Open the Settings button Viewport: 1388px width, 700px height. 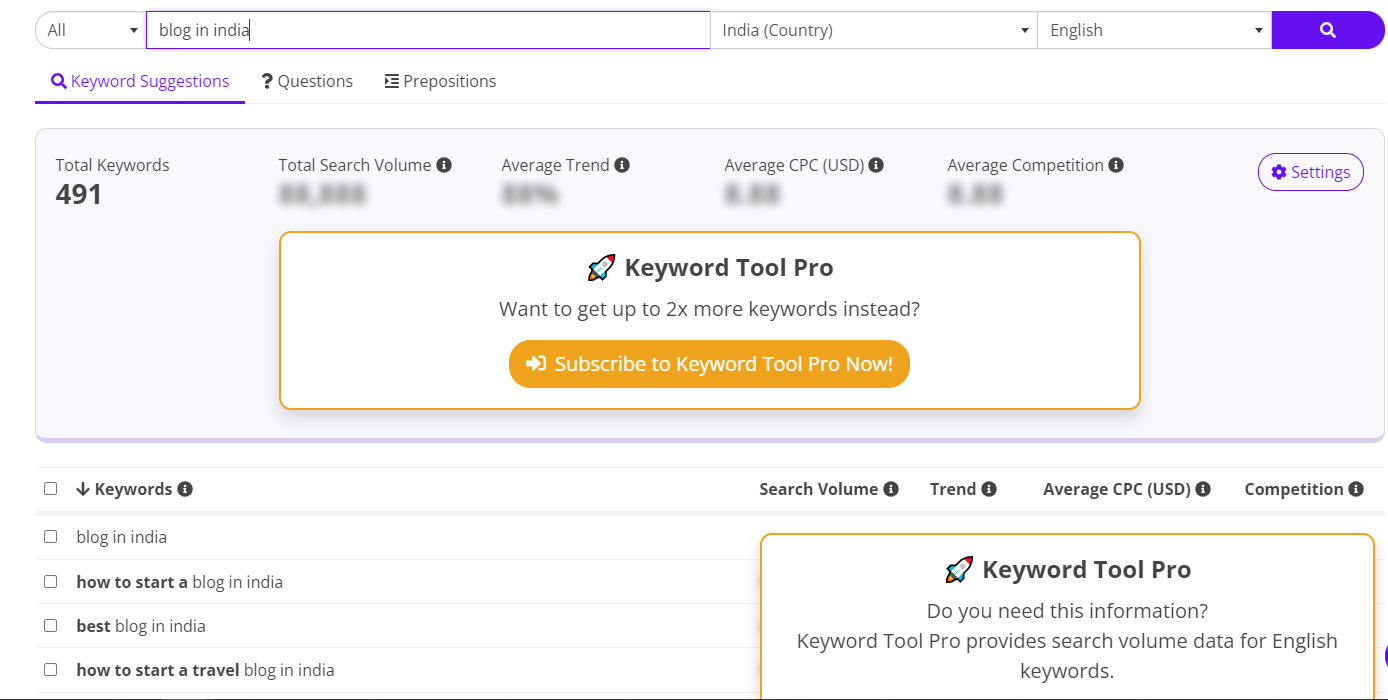tap(1310, 172)
